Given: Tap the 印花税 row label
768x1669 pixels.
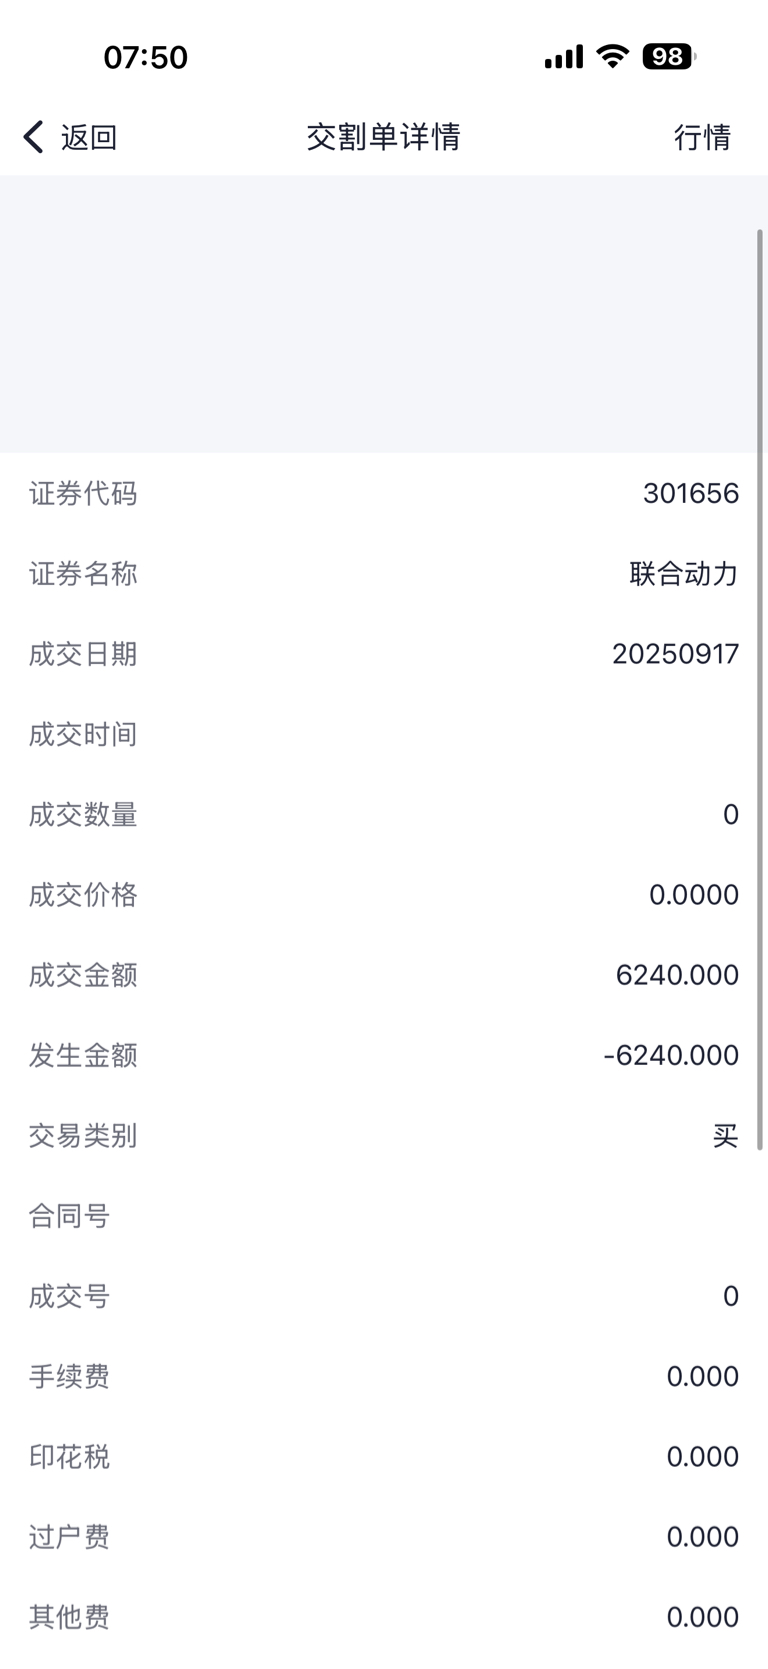Looking at the screenshot, I should click(69, 1457).
